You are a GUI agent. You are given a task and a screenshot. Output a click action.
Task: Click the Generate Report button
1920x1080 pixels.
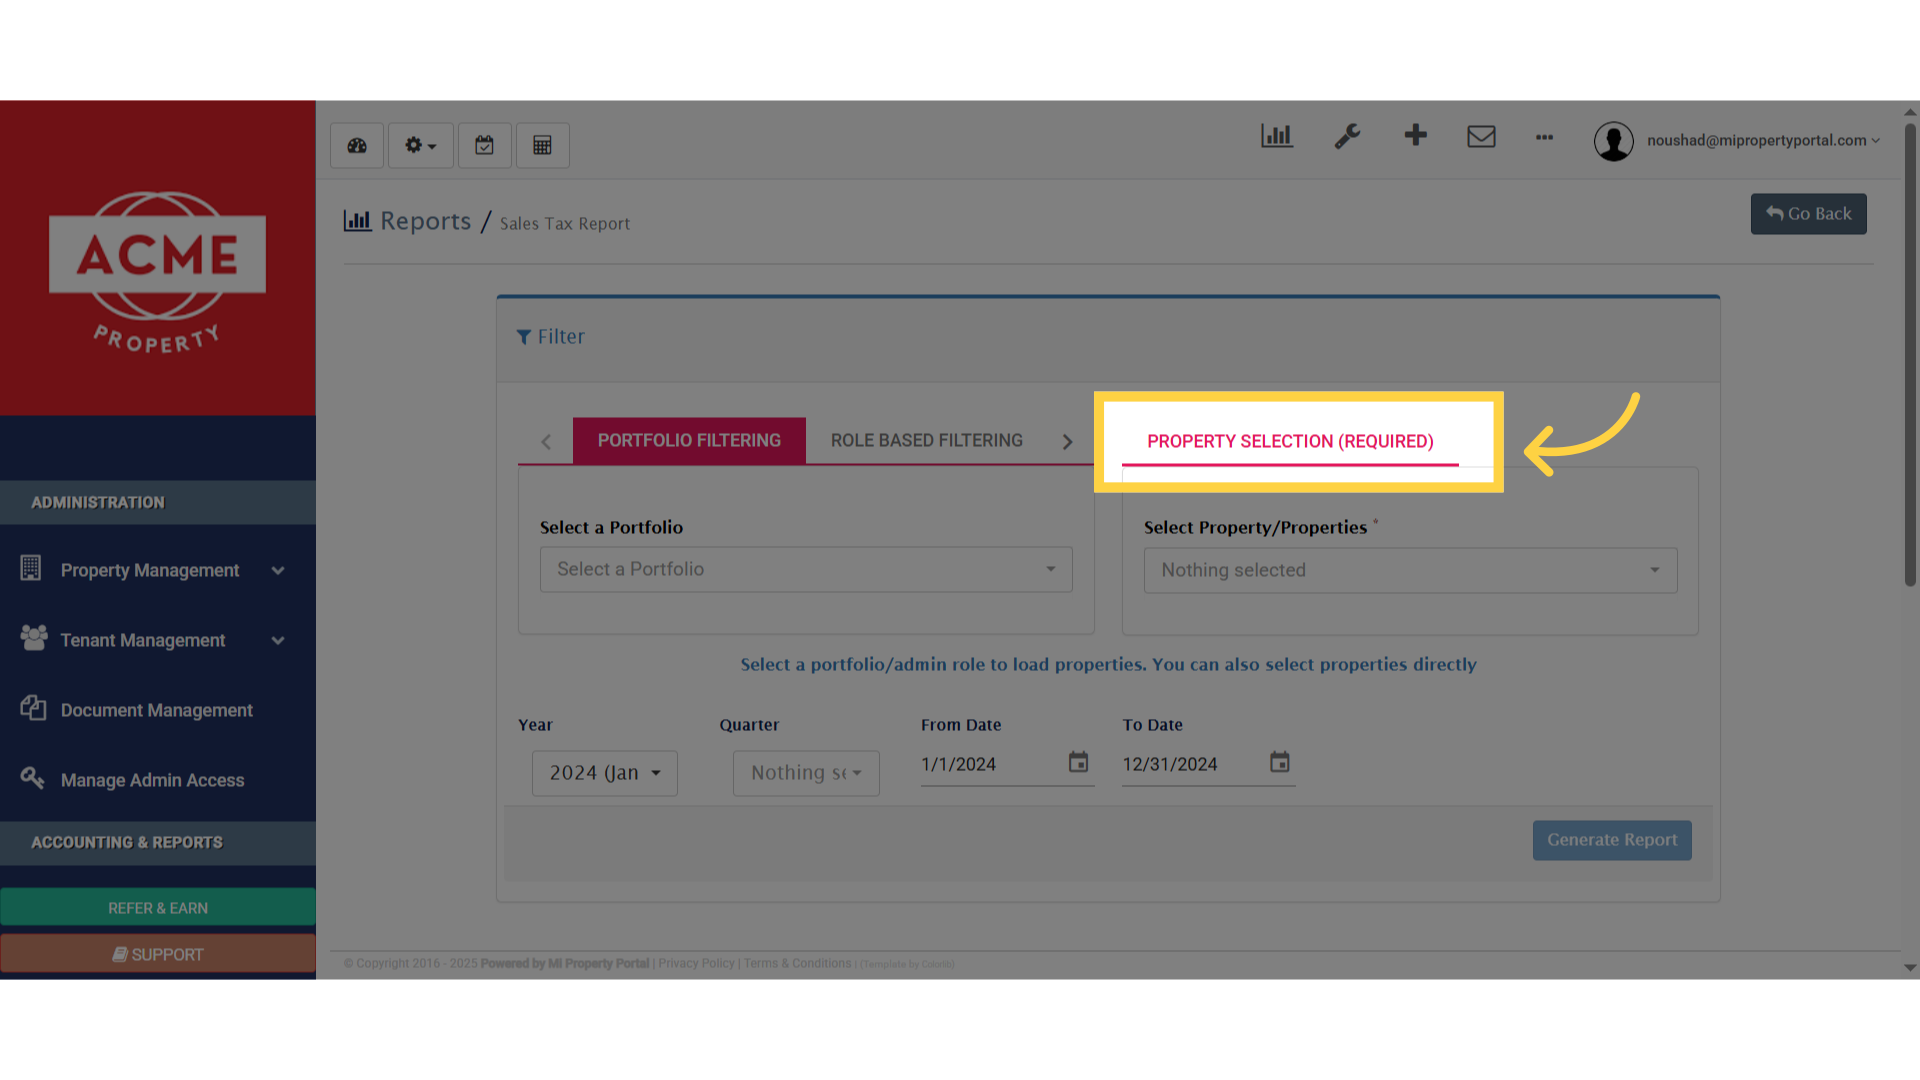click(1612, 840)
